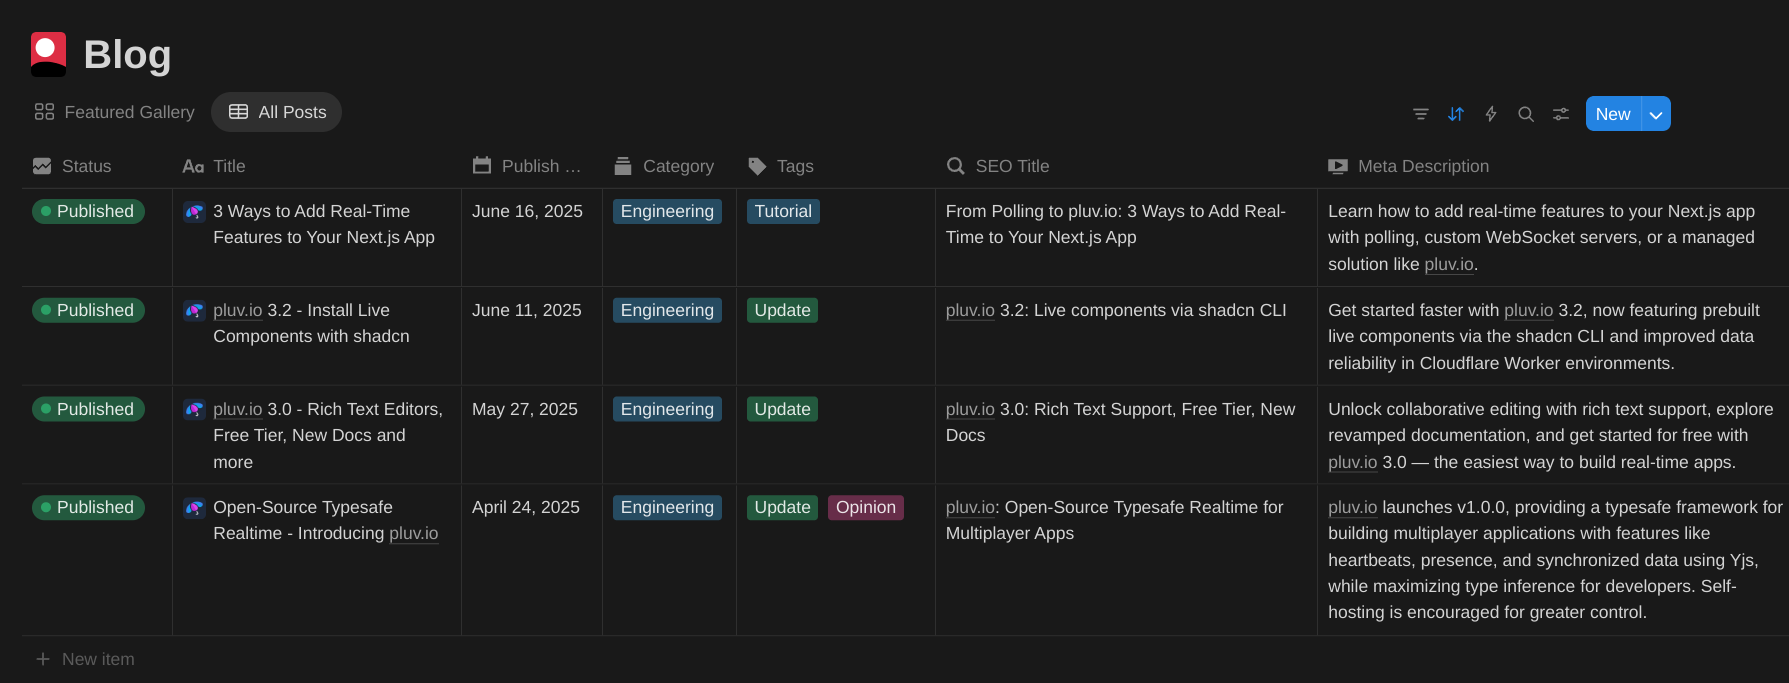Image resolution: width=1789 pixels, height=683 pixels.
Task: Click the New button
Action: coord(1613,114)
